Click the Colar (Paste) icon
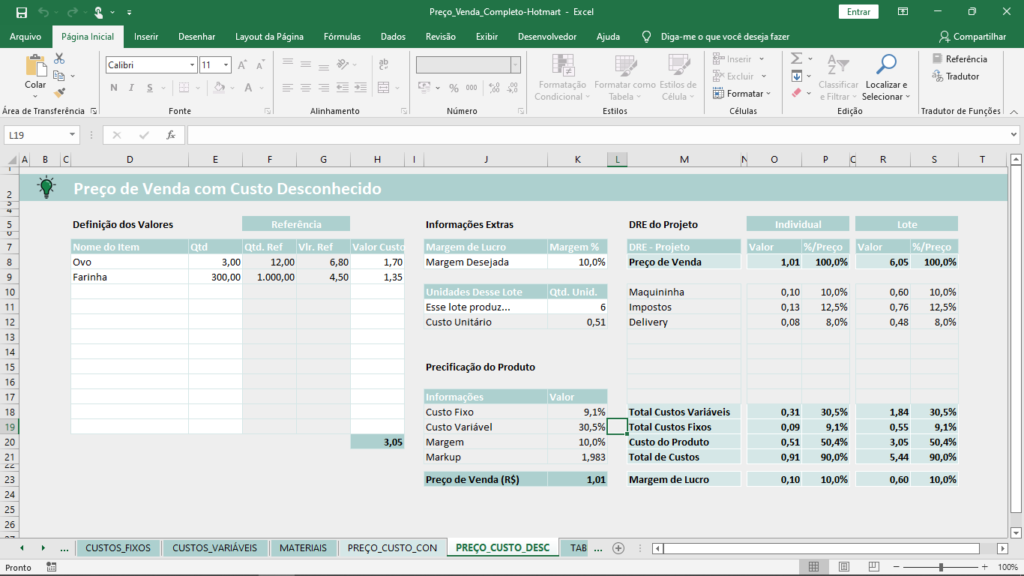The image size is (1024, 576). [34, 65]
